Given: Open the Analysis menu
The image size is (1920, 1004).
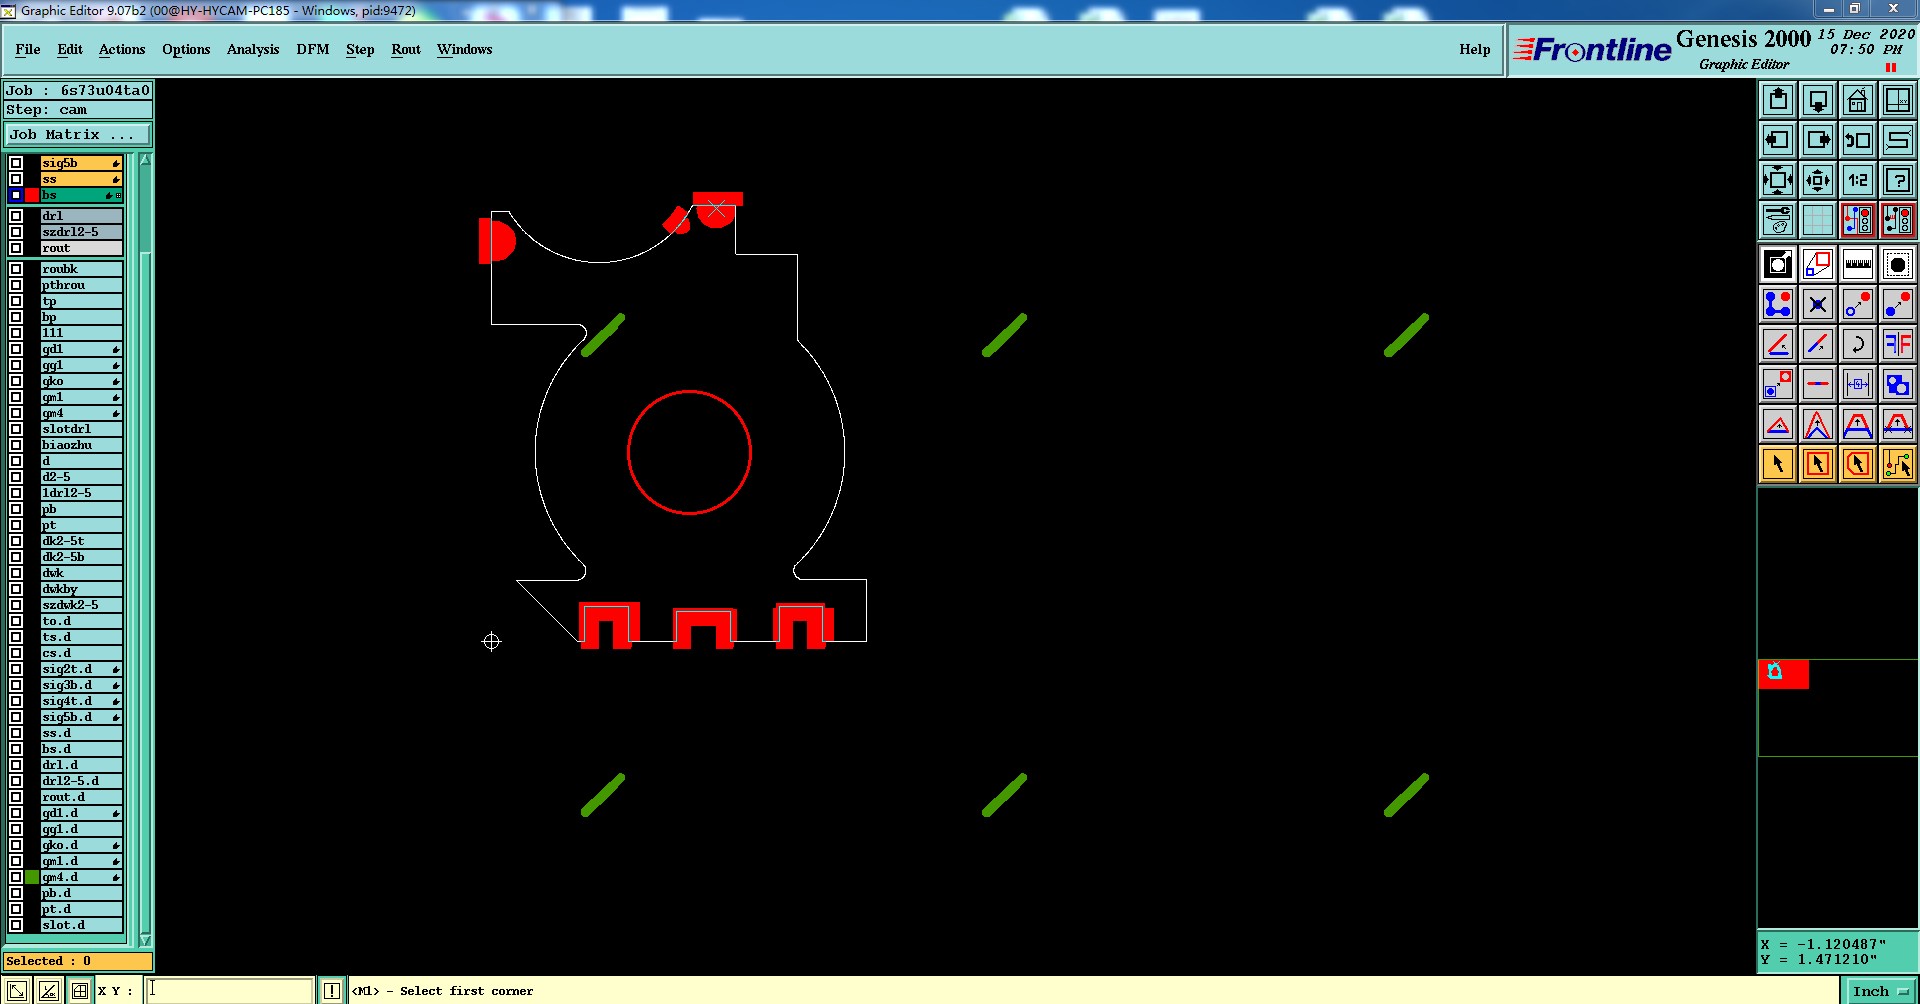Looking at the screenshot, I should coord(253,49).
